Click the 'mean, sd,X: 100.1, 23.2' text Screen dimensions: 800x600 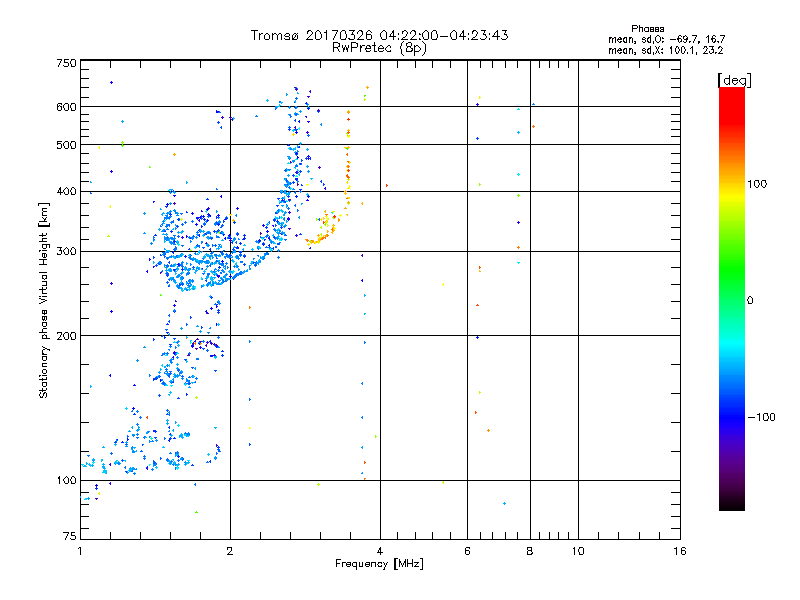pos(665,50)
